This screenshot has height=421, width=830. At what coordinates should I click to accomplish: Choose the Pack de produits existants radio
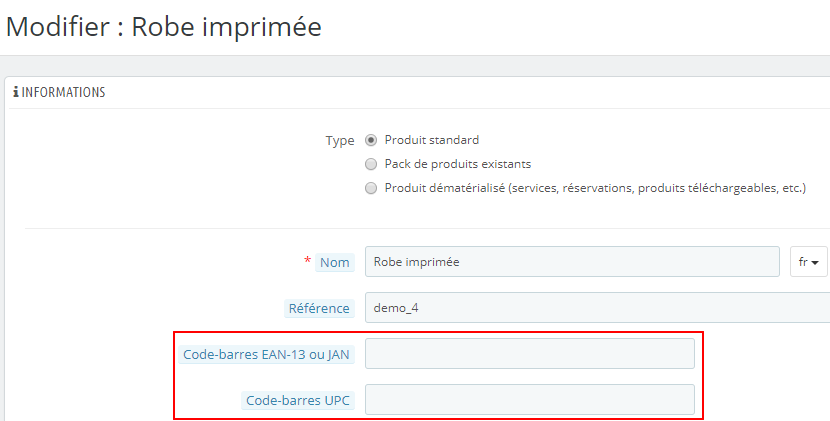(371, 164)
